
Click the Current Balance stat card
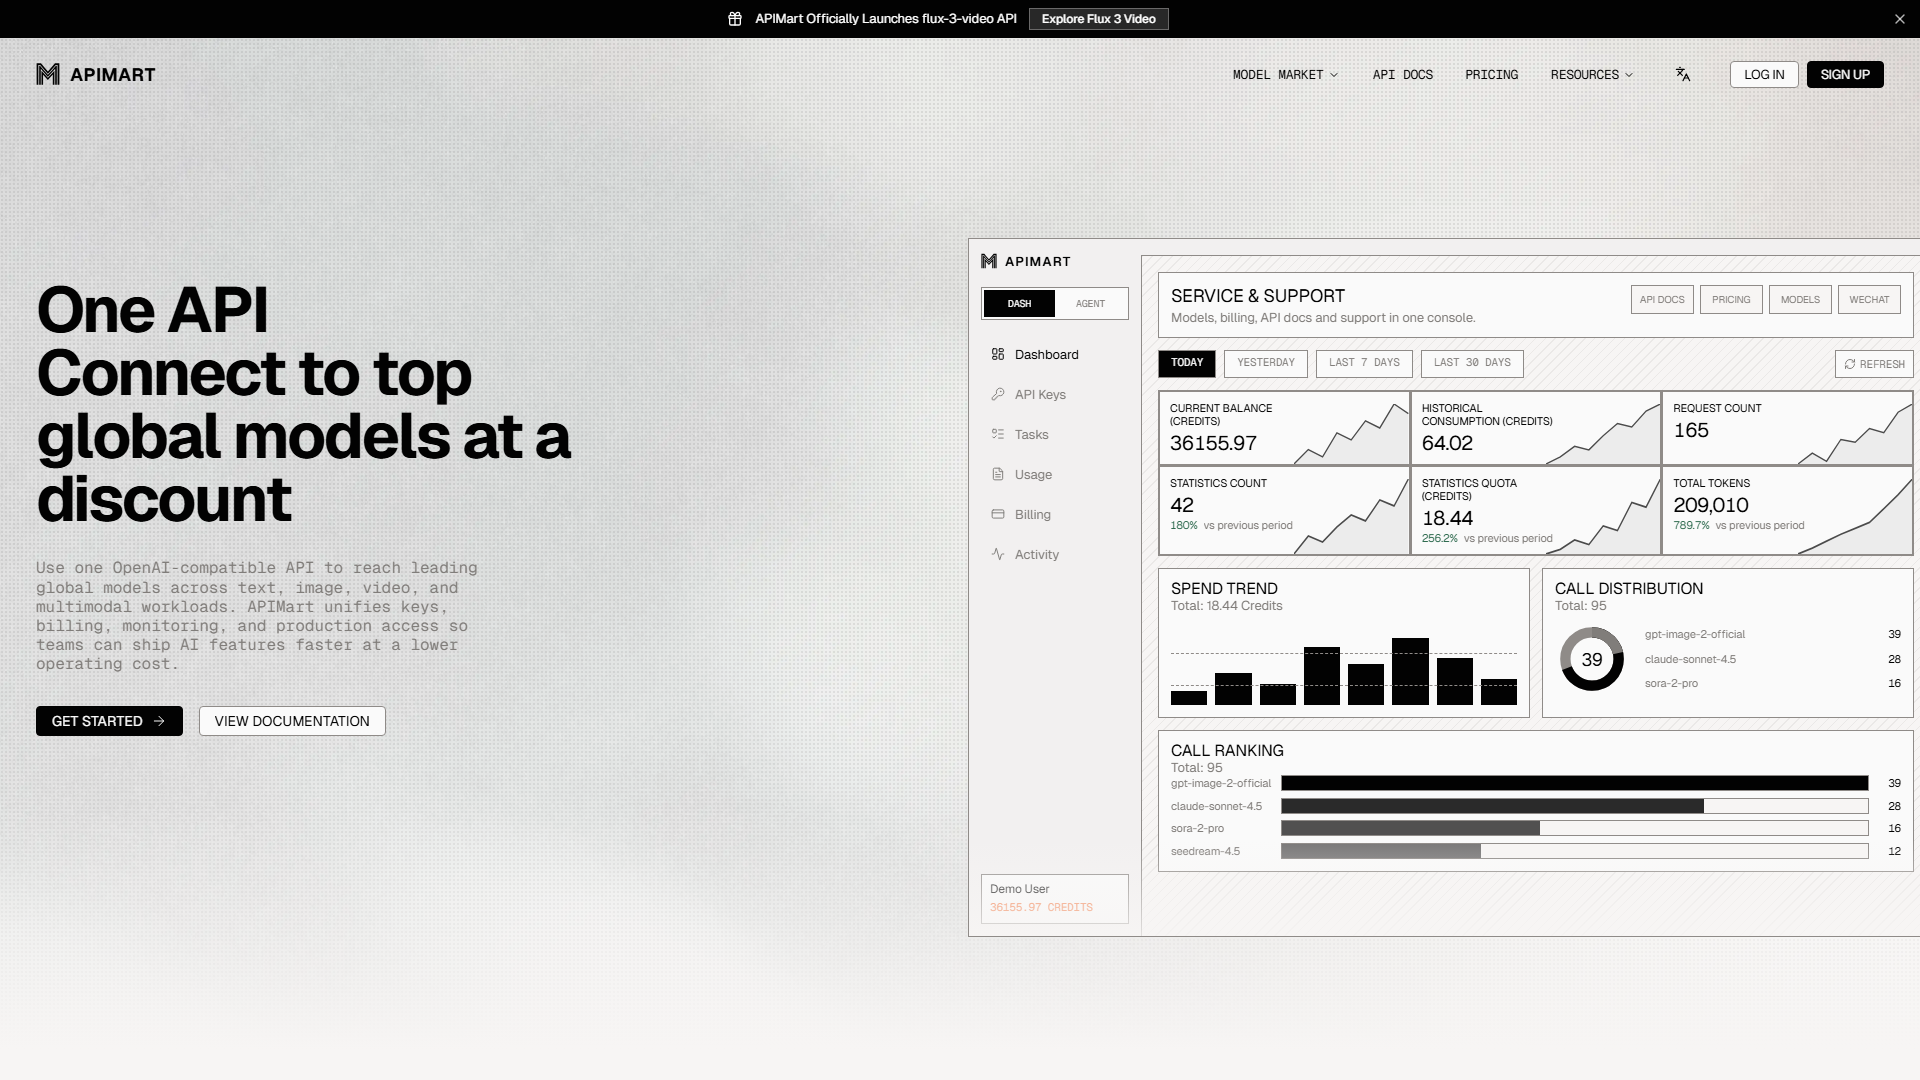pyautogui.click(x=1284, y=428)
